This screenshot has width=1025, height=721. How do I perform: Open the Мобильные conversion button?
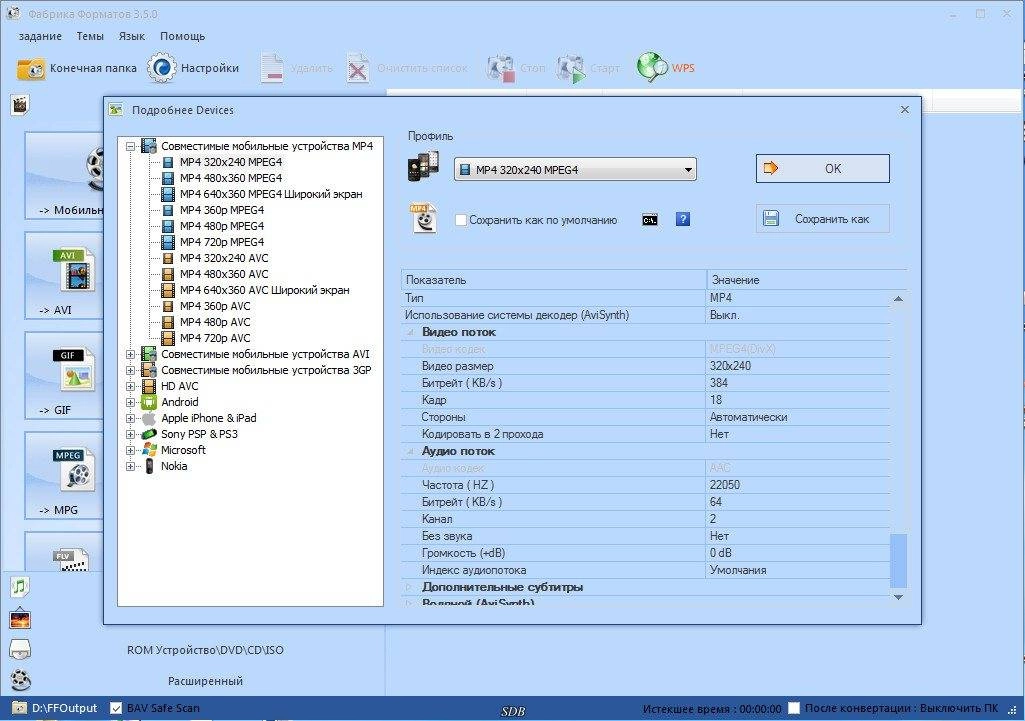64,175
